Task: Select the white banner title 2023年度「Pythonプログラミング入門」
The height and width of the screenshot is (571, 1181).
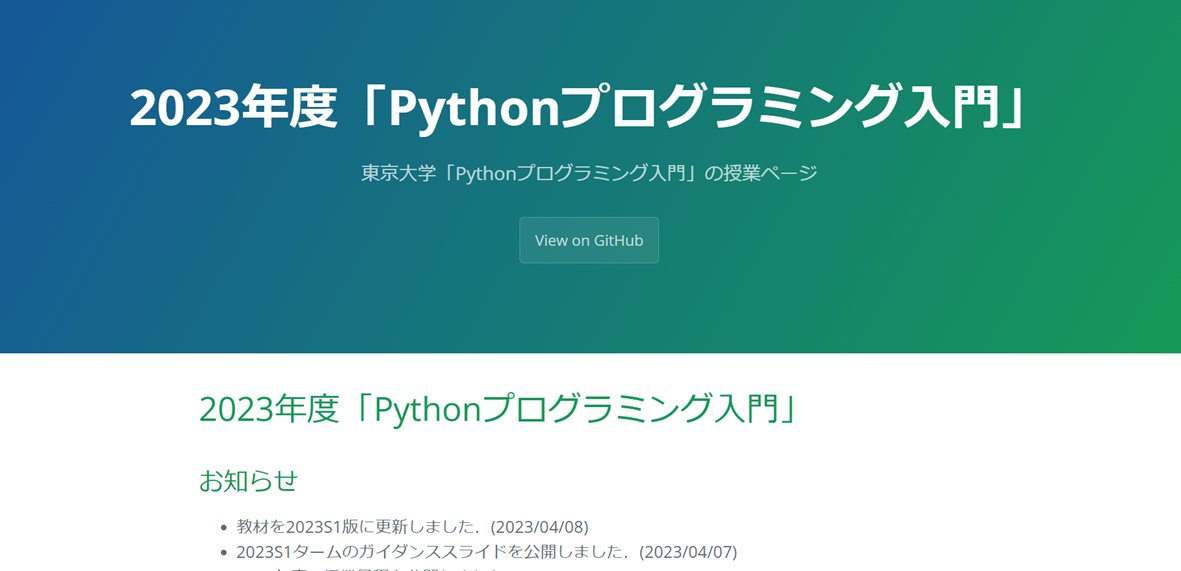Action: (x=578, y=108)
